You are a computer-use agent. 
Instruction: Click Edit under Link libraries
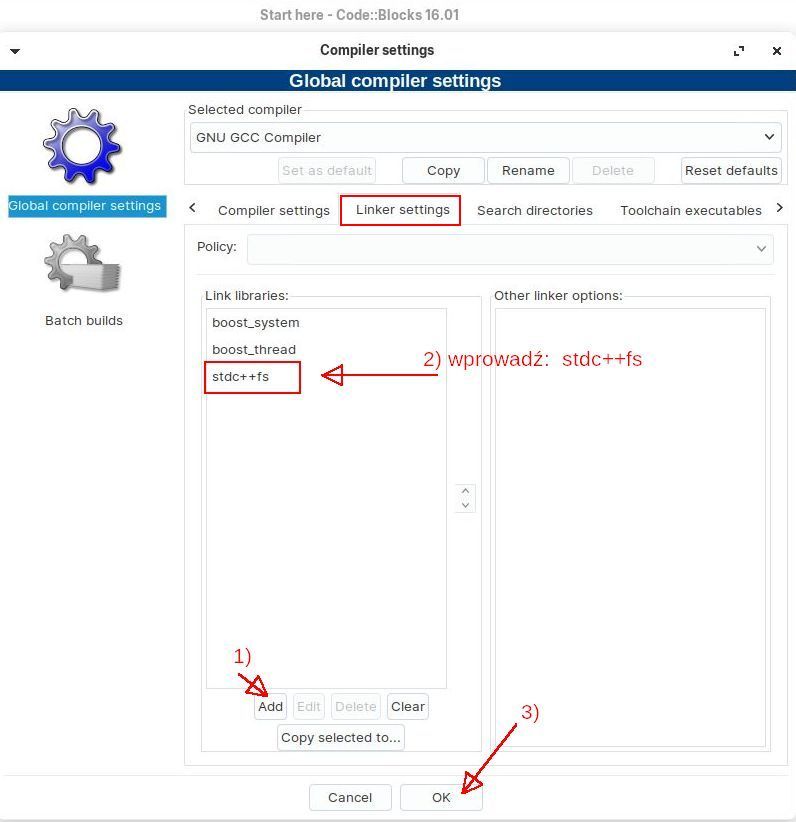pos(308,707)
